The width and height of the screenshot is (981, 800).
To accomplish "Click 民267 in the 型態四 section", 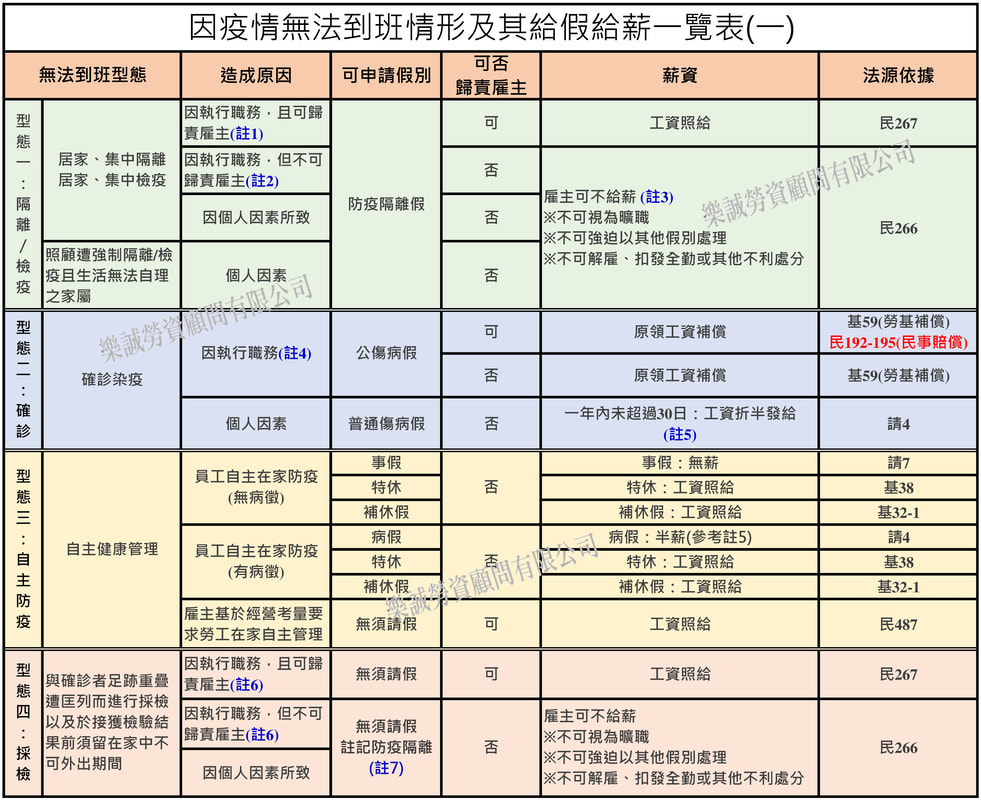I will click(x=898, y=674).
